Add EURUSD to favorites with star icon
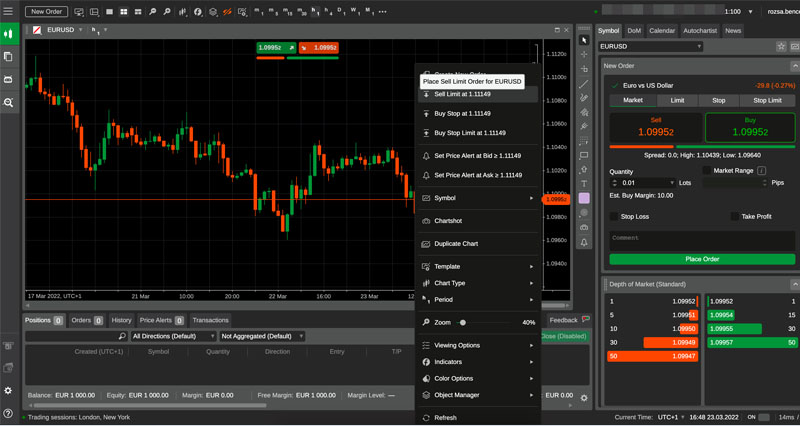The width and height of the screenshot is (800, 426). pos(781,46)
